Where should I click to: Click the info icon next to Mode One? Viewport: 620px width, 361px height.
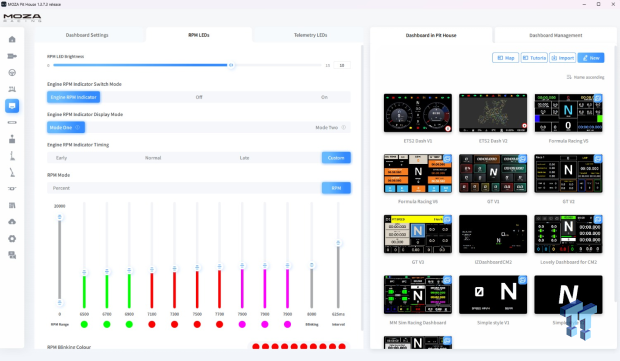pyautogui.click(x=78, y=127)
